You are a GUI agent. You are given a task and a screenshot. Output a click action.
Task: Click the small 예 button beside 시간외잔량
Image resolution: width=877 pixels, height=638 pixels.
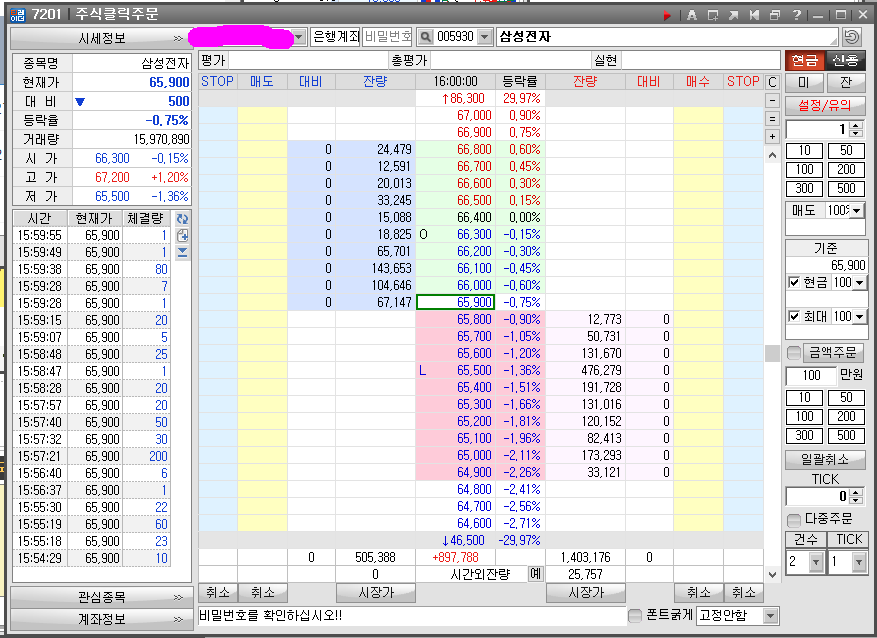click(x=536, y=574)
